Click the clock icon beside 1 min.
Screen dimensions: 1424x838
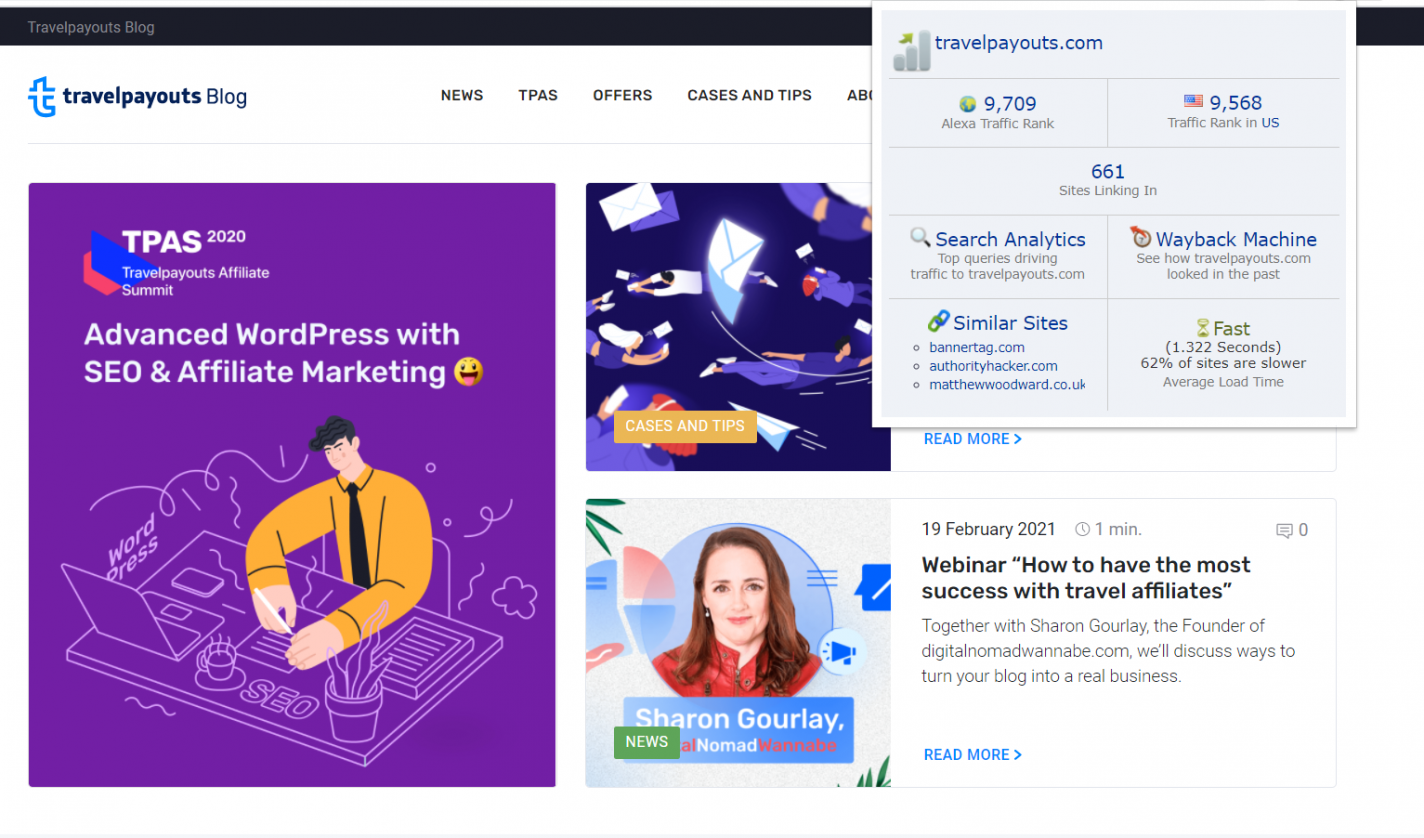click(x=1082, y=529)
